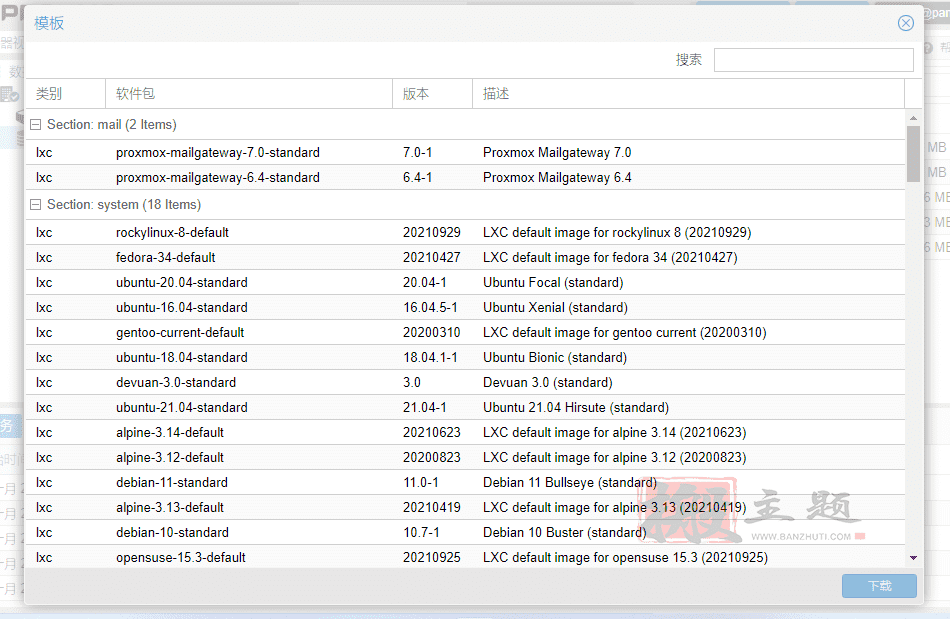This screenshot has width=950, height=619.
Task: Sort by the 软件包 column header
Action: (249, 94)
